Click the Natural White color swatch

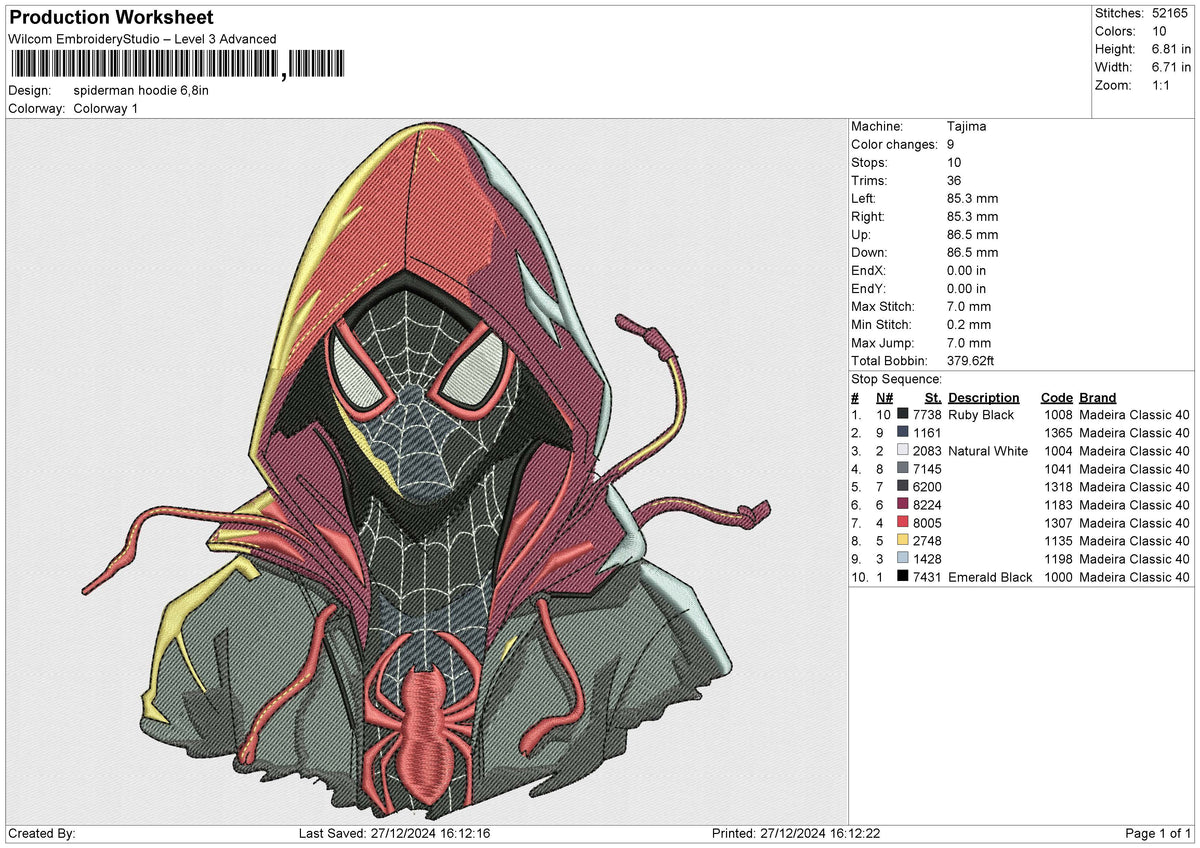(x=903, y=451)
